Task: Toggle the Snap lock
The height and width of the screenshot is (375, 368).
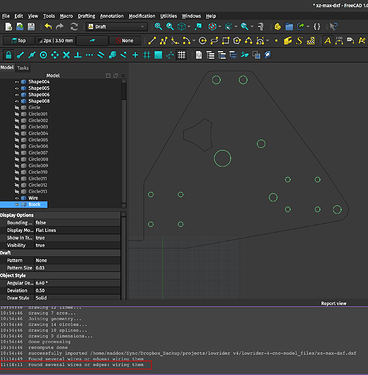Action: click(x=9, y=55)
